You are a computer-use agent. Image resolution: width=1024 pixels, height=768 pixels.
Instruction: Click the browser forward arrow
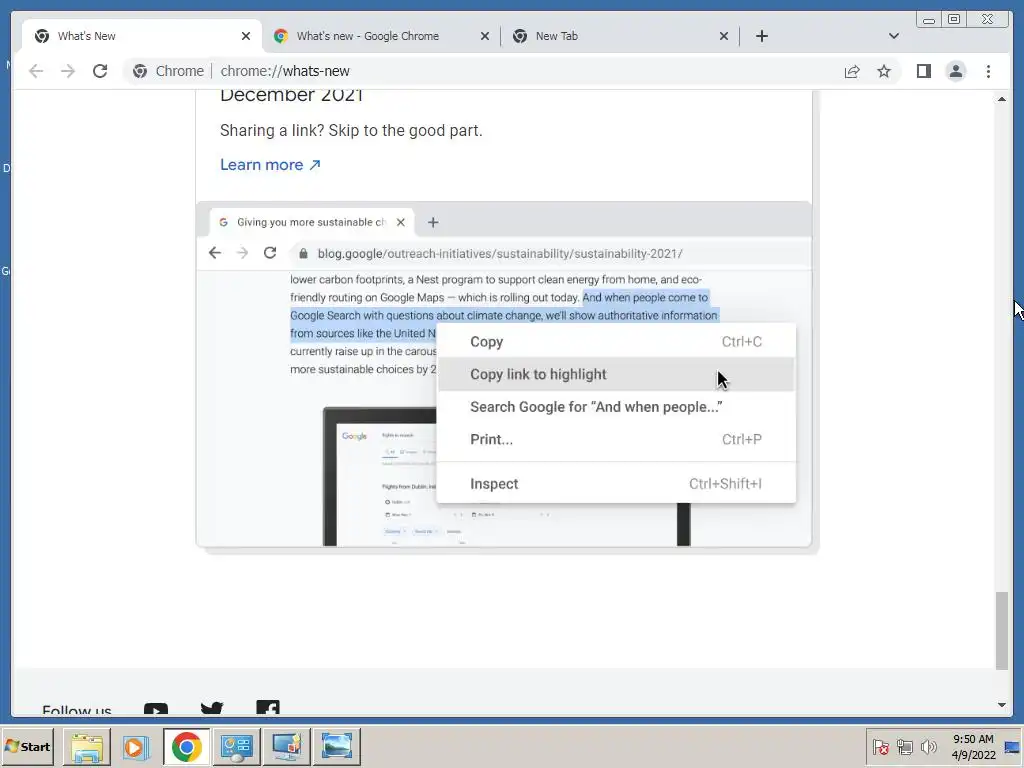(68, 71)
